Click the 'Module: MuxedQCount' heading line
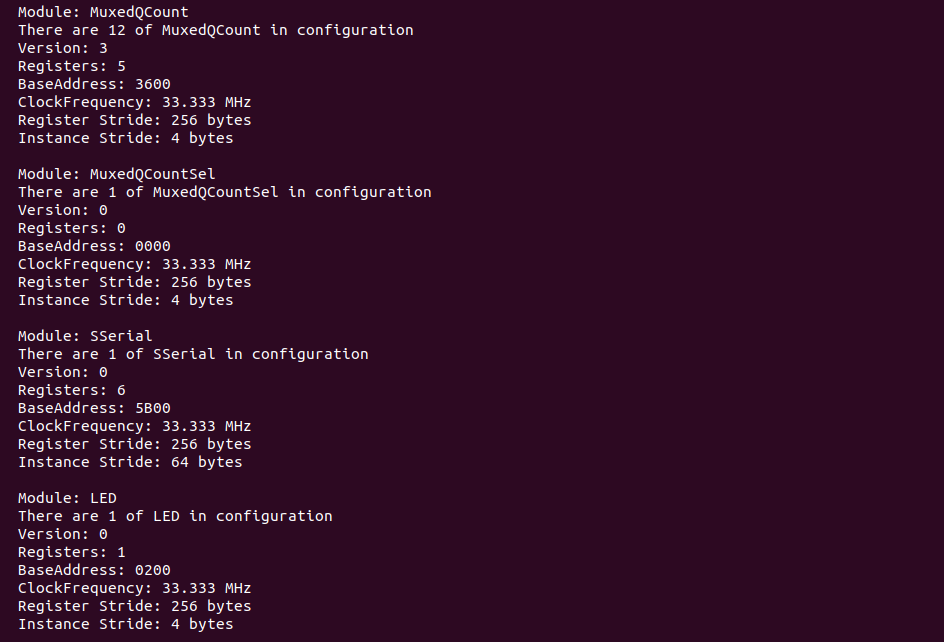 click(103, 12)
